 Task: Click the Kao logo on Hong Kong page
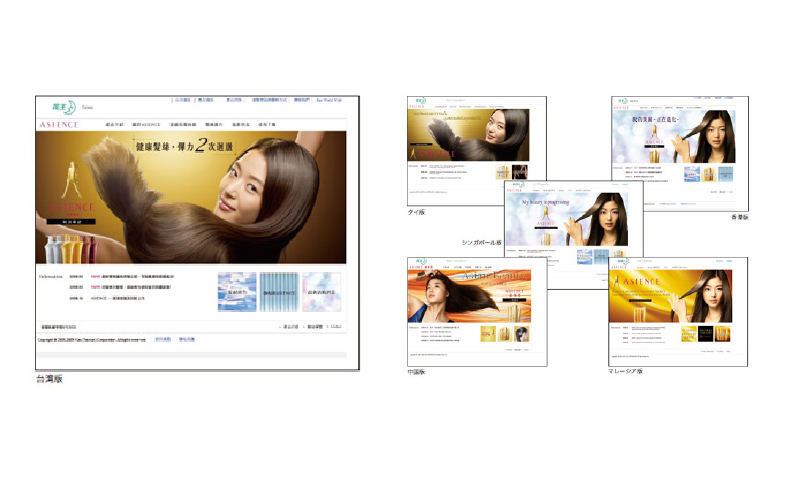624,101
